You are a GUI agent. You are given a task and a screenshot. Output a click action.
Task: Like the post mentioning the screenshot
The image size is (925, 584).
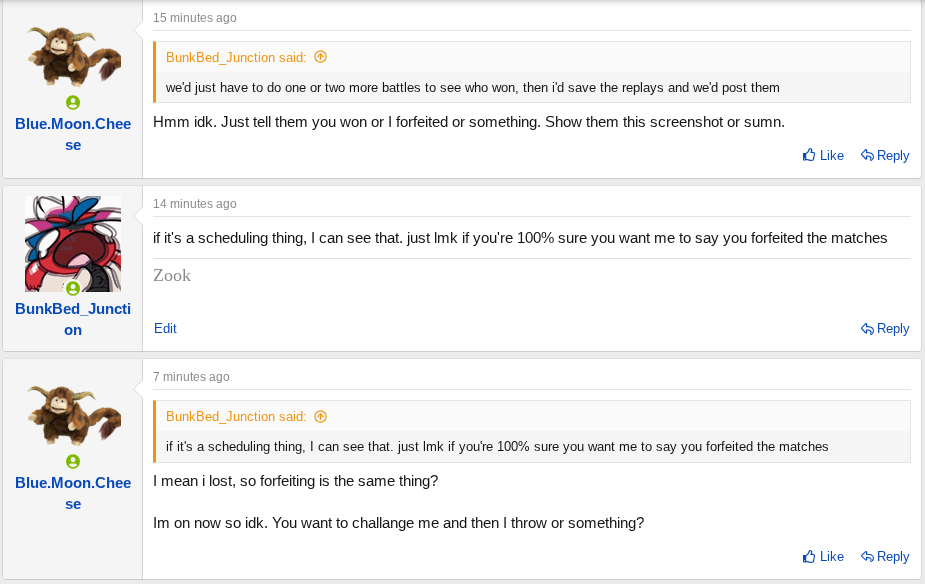coord(823,155)
